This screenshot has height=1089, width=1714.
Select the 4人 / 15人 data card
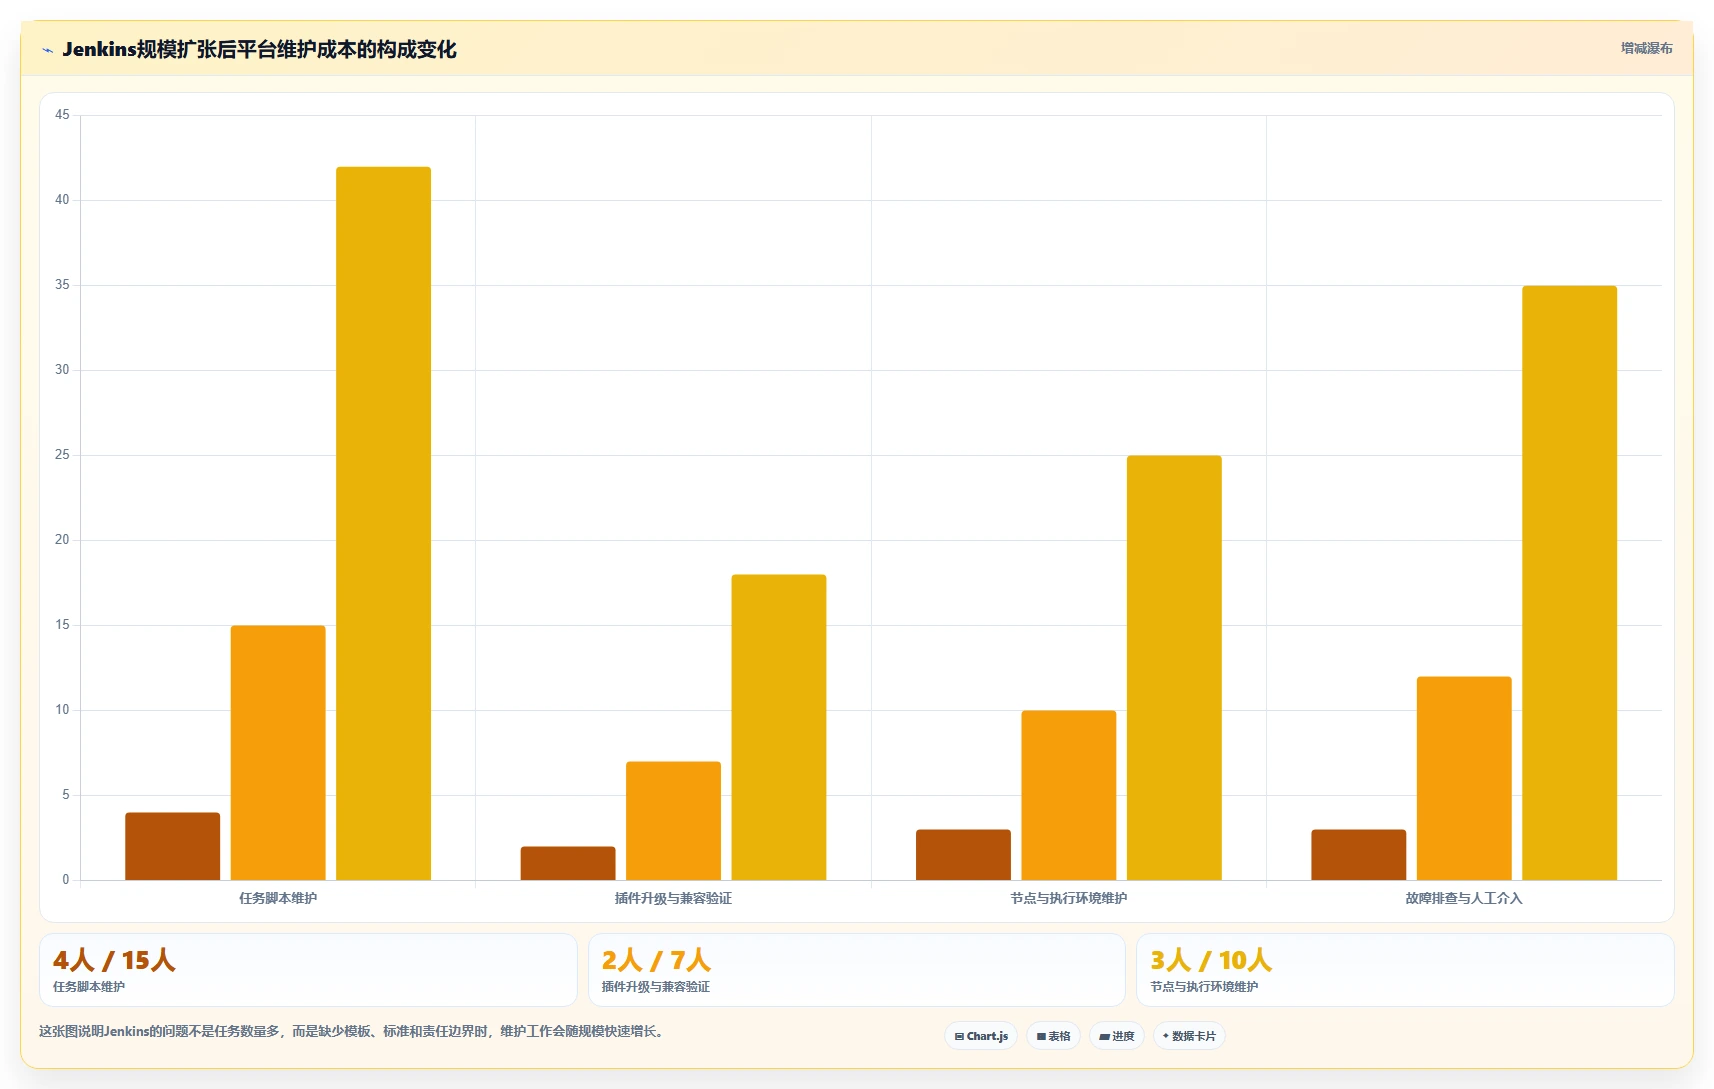(308, 970)
